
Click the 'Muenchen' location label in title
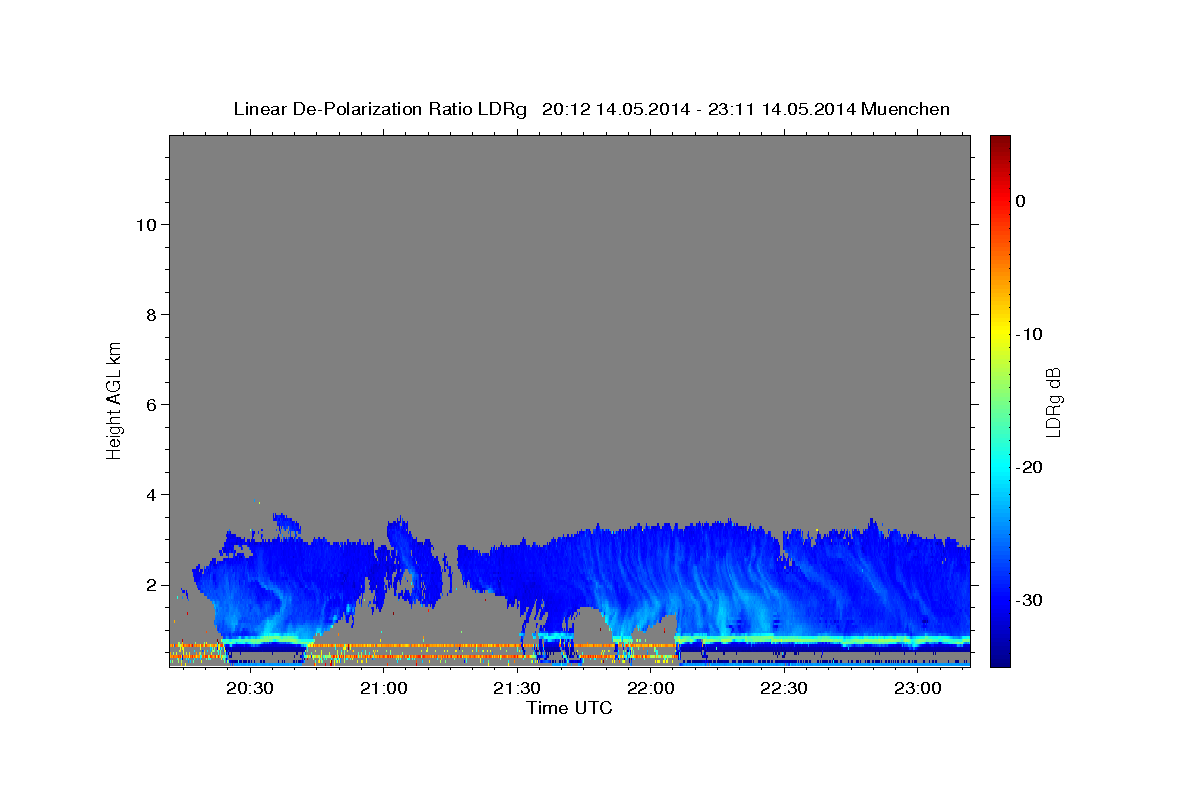pyautogui.click(x=907, y=109)
